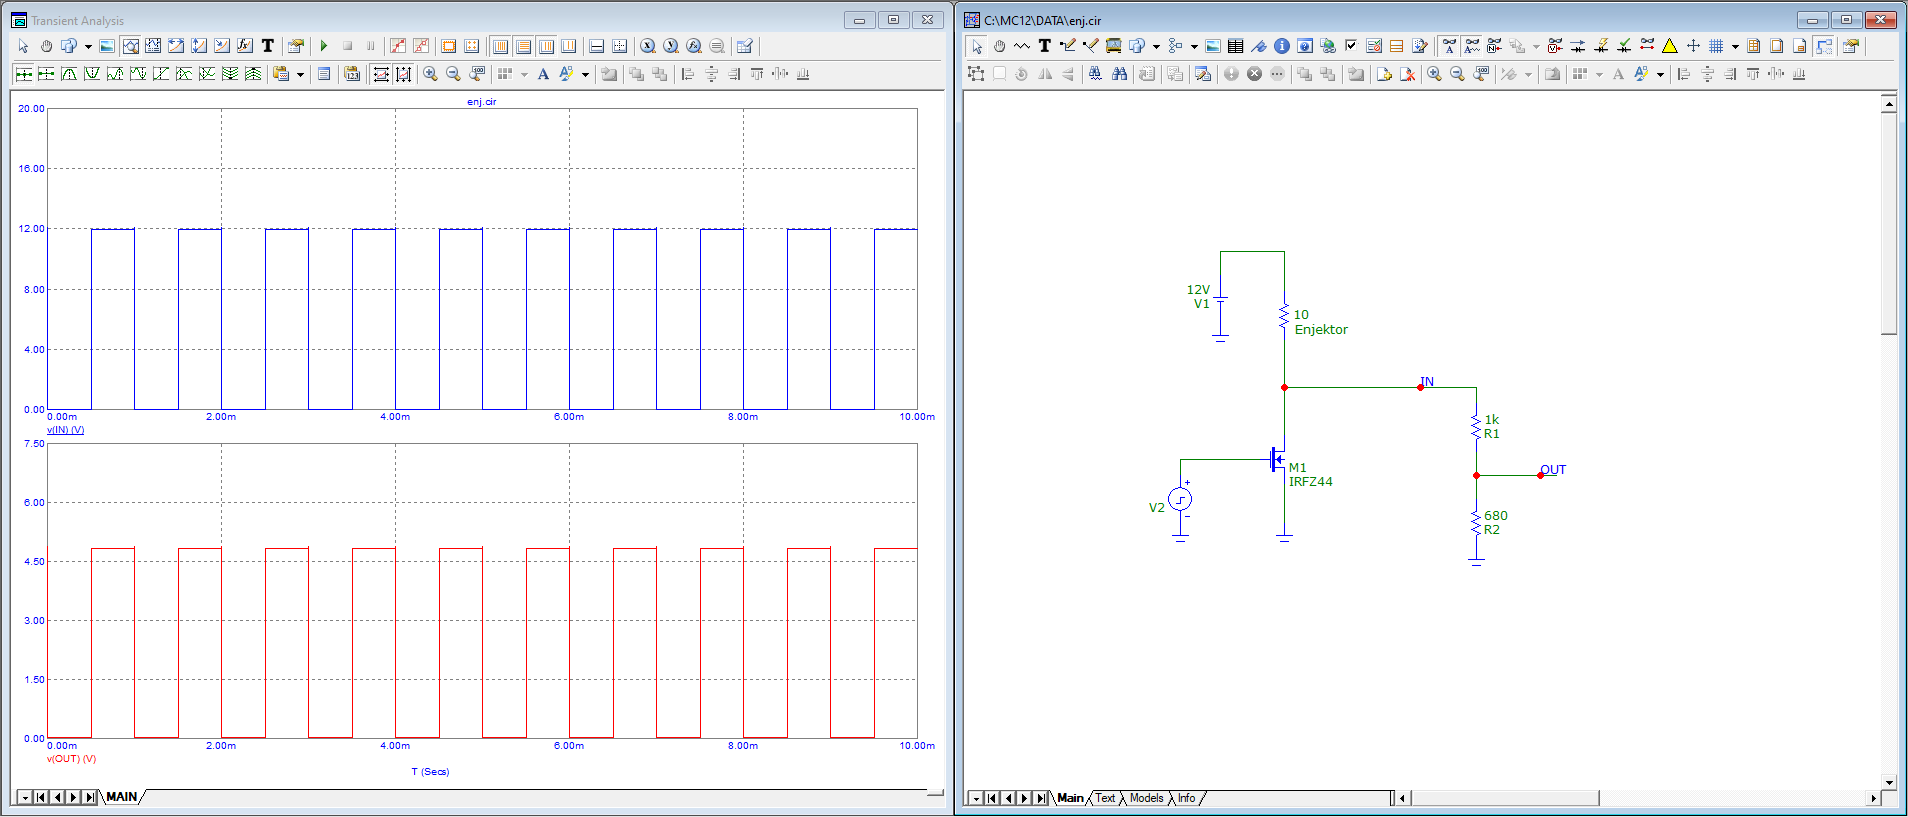Select the Pan hand tool in Transient Analysis

pos(46,46)
